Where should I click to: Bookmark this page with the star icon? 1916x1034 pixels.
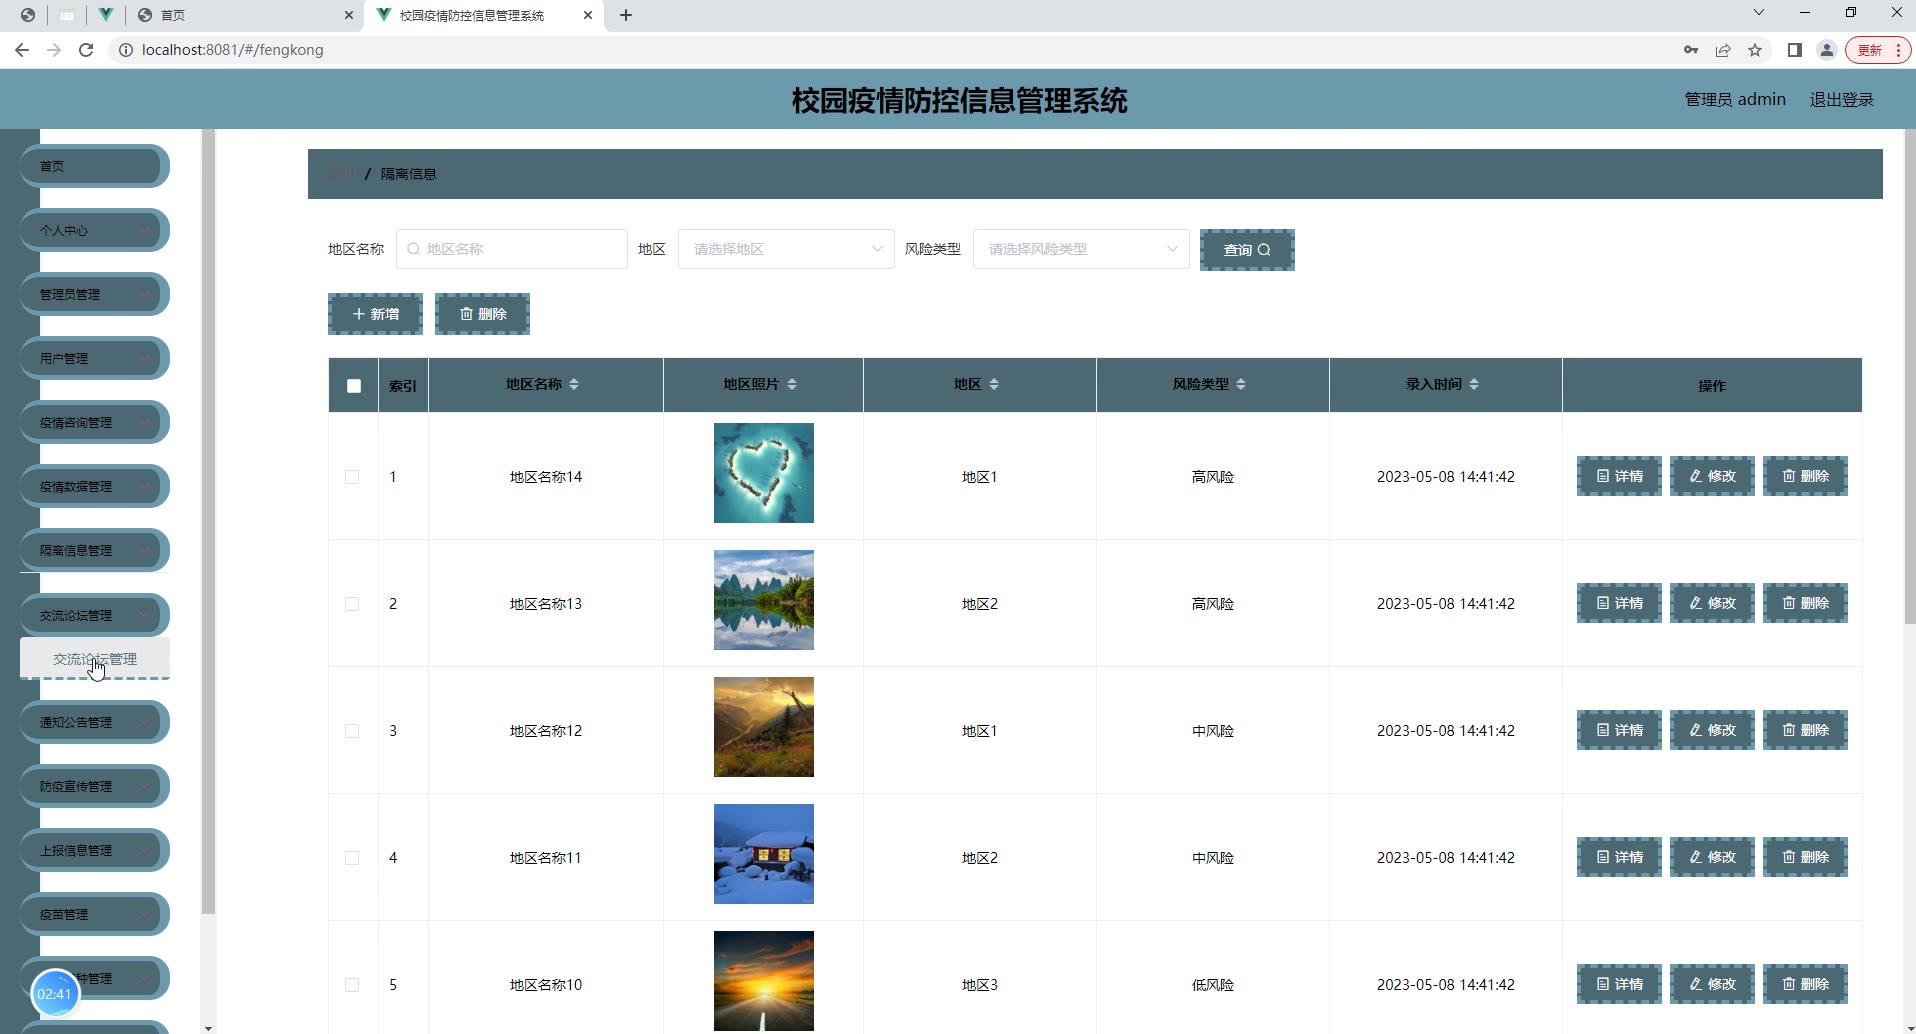pos(1755,50)
